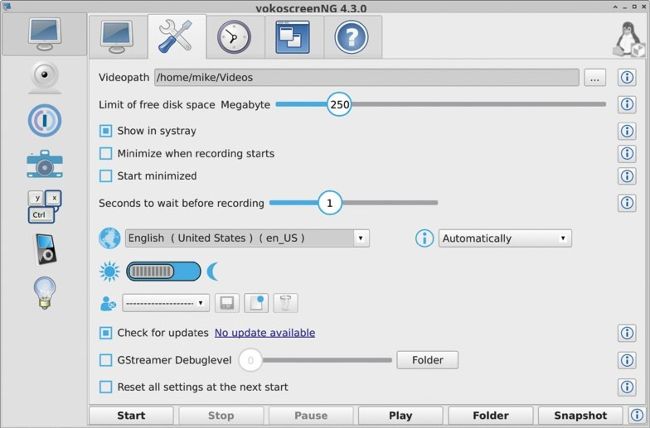This screenshot has height=428, width=650.
Task: Click the Tux penguin logo
Action: coord(629,39)
